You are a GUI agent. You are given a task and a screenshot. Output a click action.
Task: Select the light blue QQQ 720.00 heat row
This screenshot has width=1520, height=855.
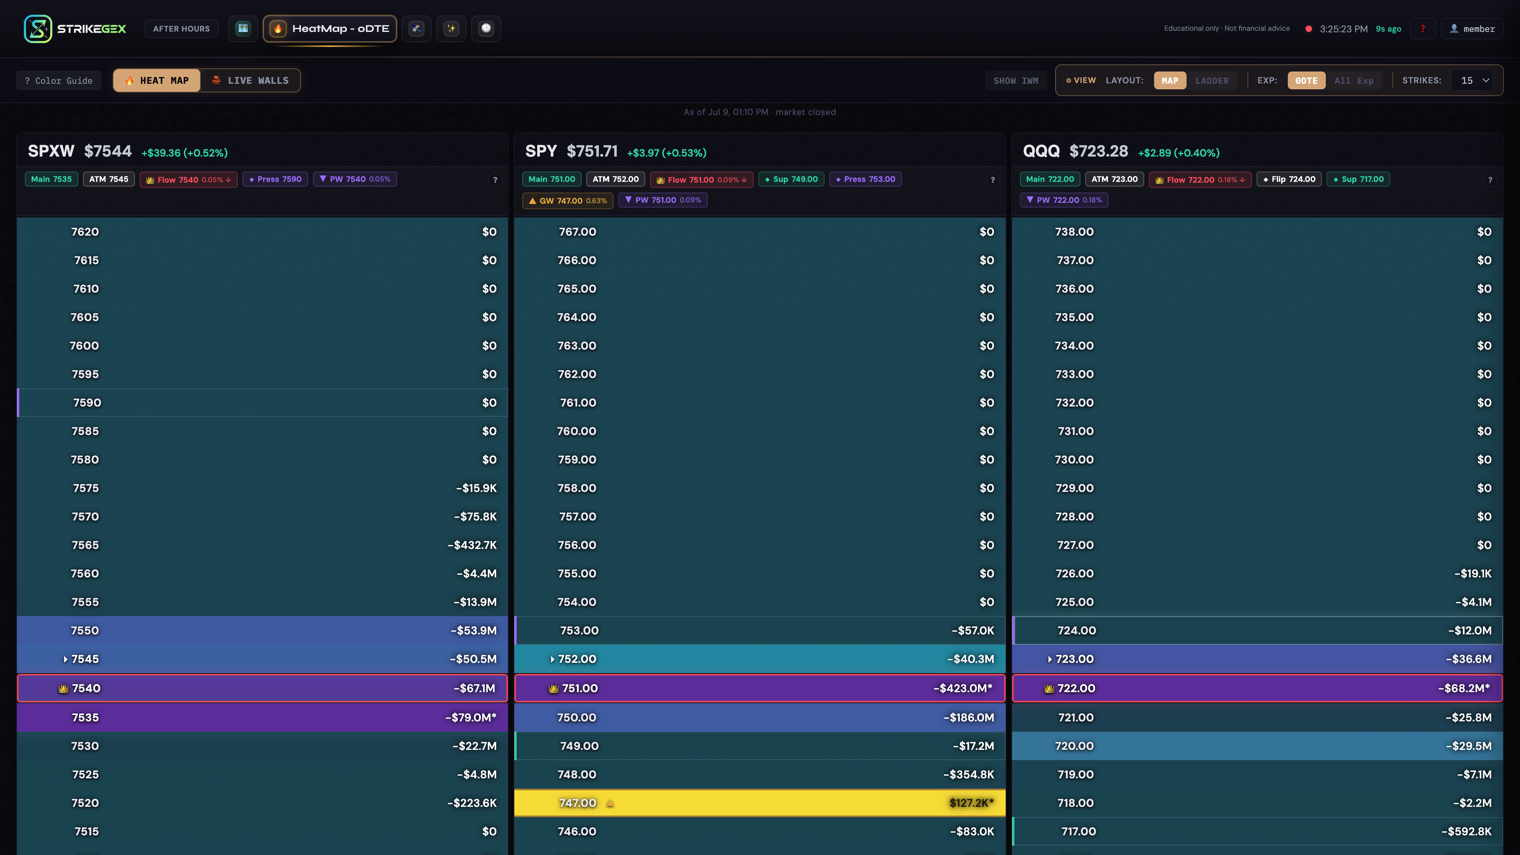1257,746
